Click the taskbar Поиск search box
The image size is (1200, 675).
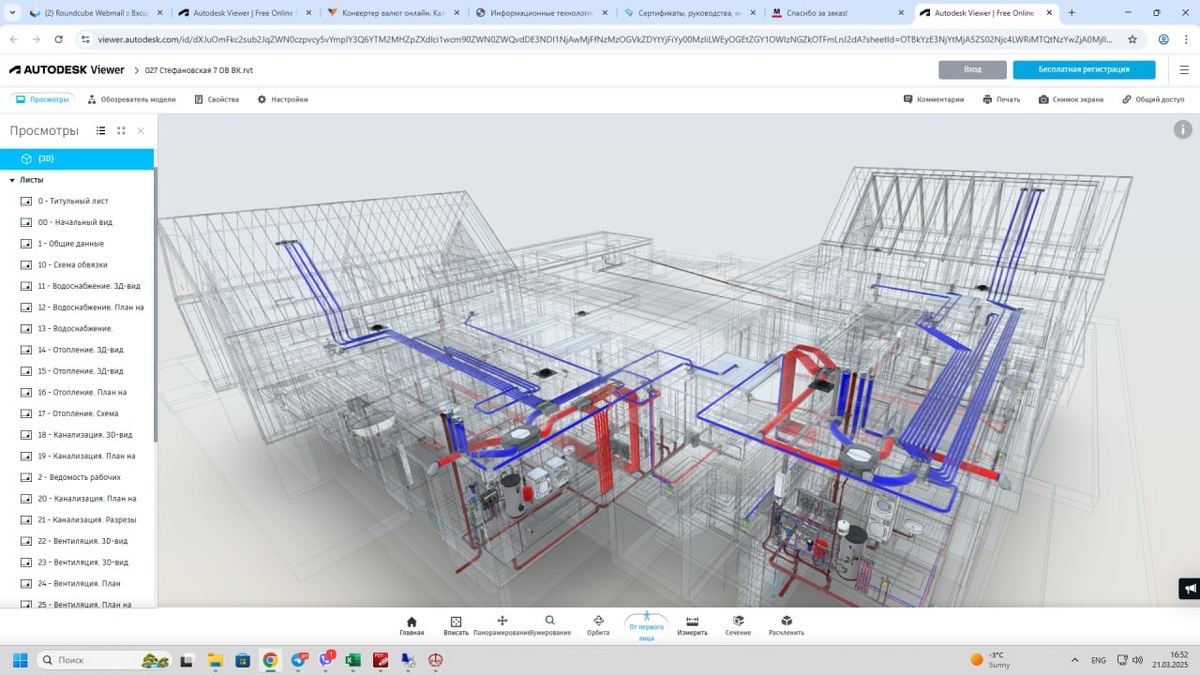click(x=104, y=660)
